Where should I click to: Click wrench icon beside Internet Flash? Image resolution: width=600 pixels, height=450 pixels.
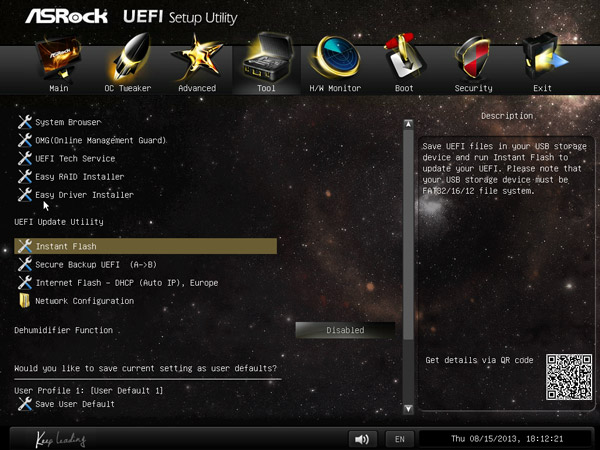[25, 283]
